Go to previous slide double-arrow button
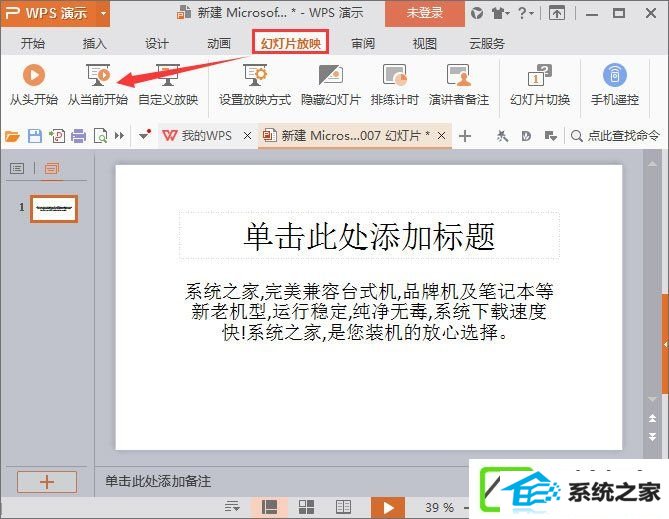The height and width of the screenshot is (519, 669). pos(652,418)
